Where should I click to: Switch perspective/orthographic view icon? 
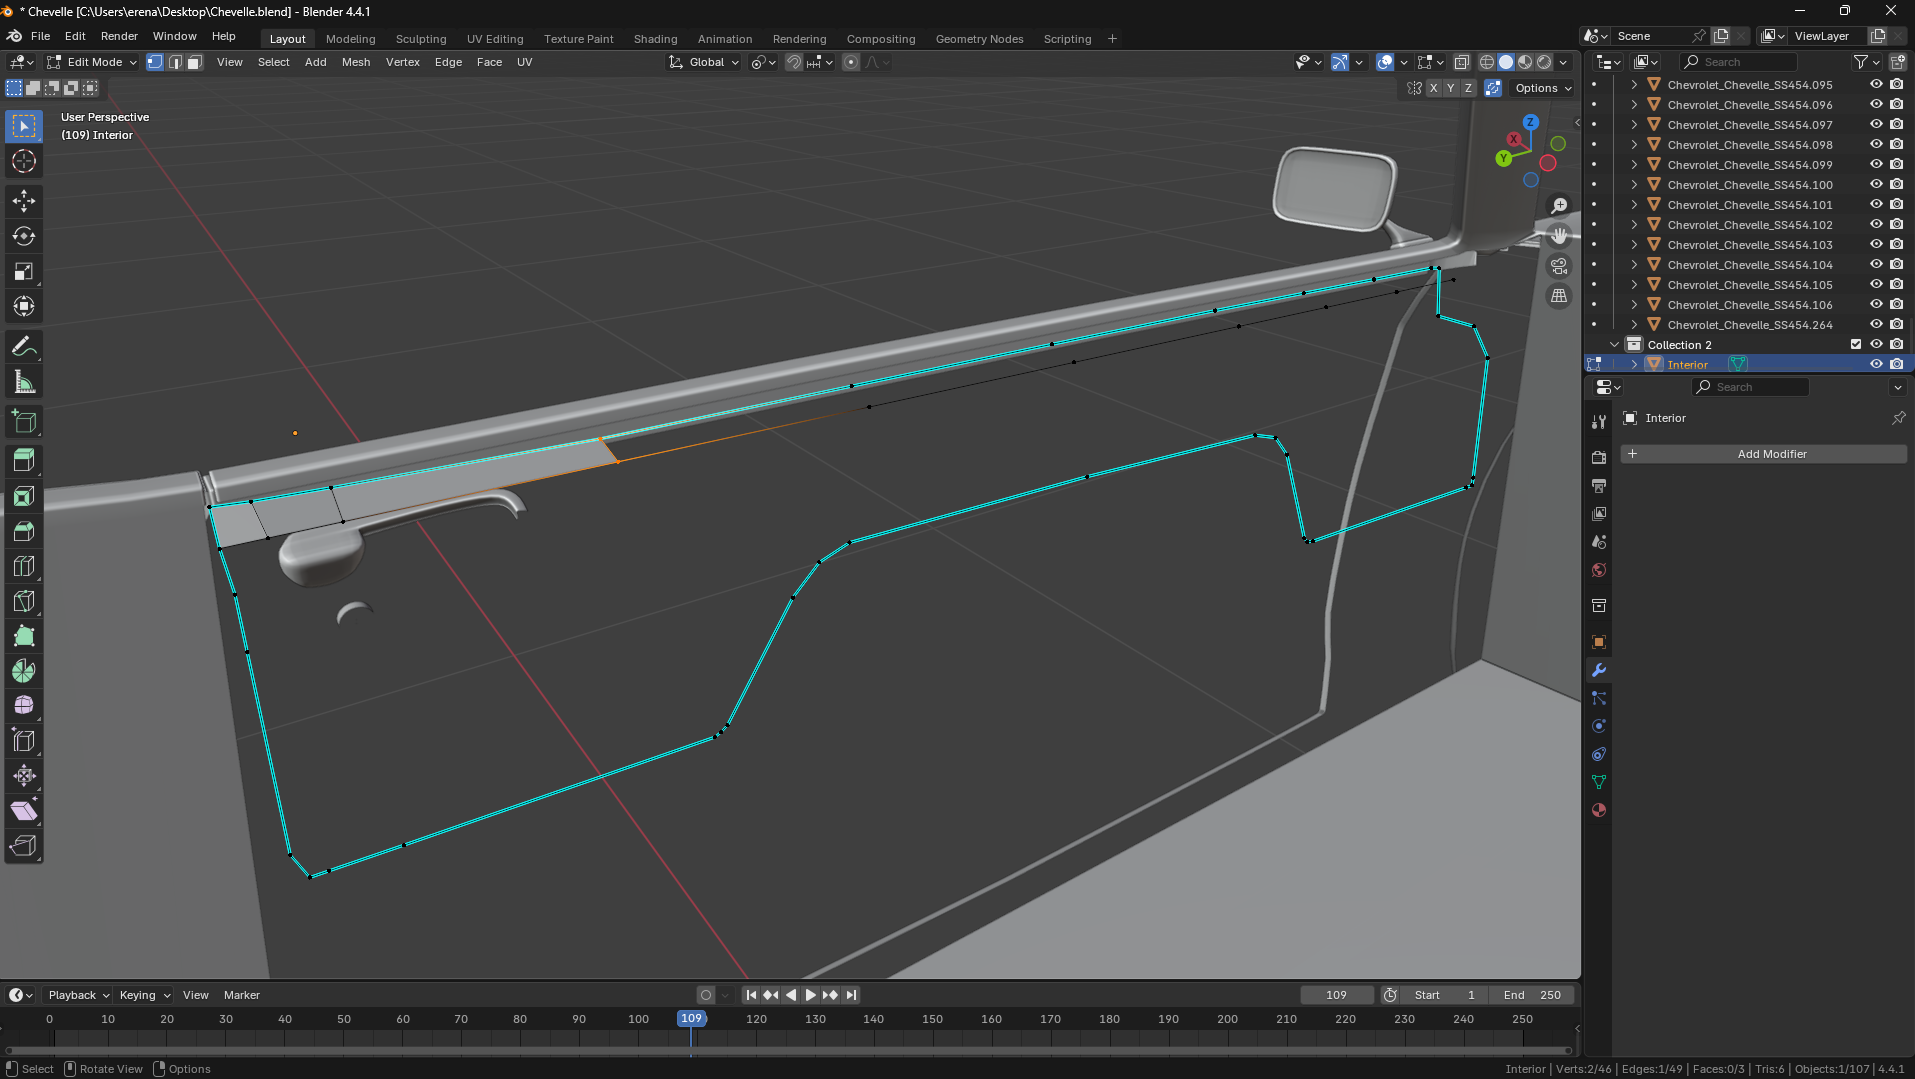pos(1559,296)
